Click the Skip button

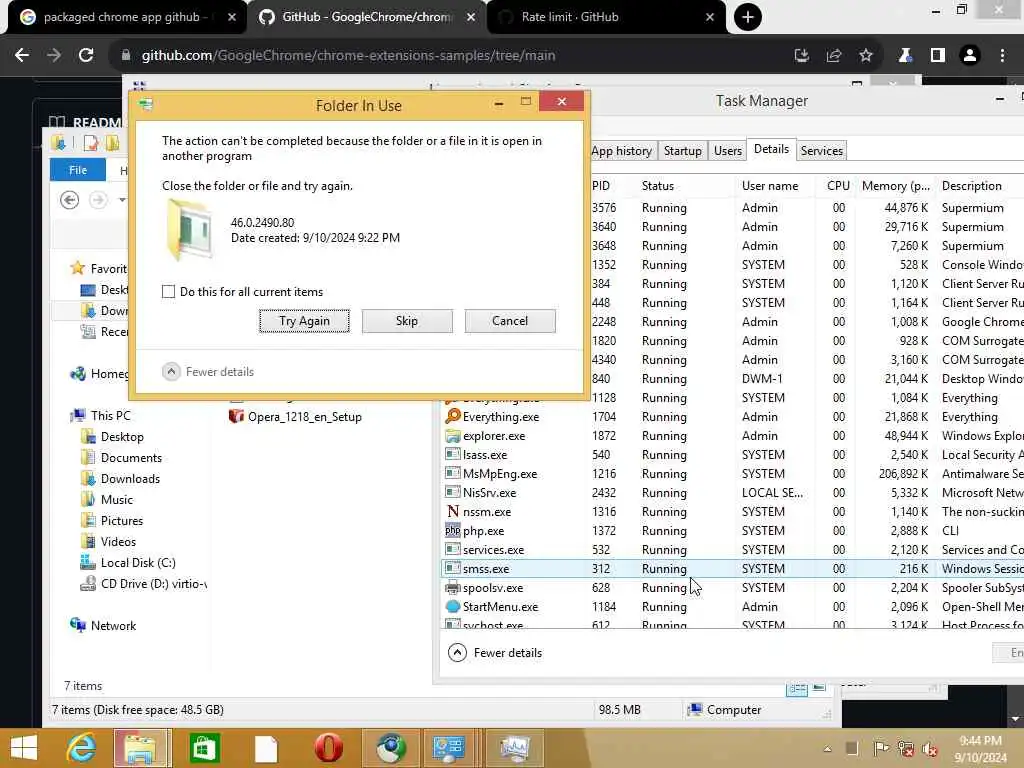point(407,321)
